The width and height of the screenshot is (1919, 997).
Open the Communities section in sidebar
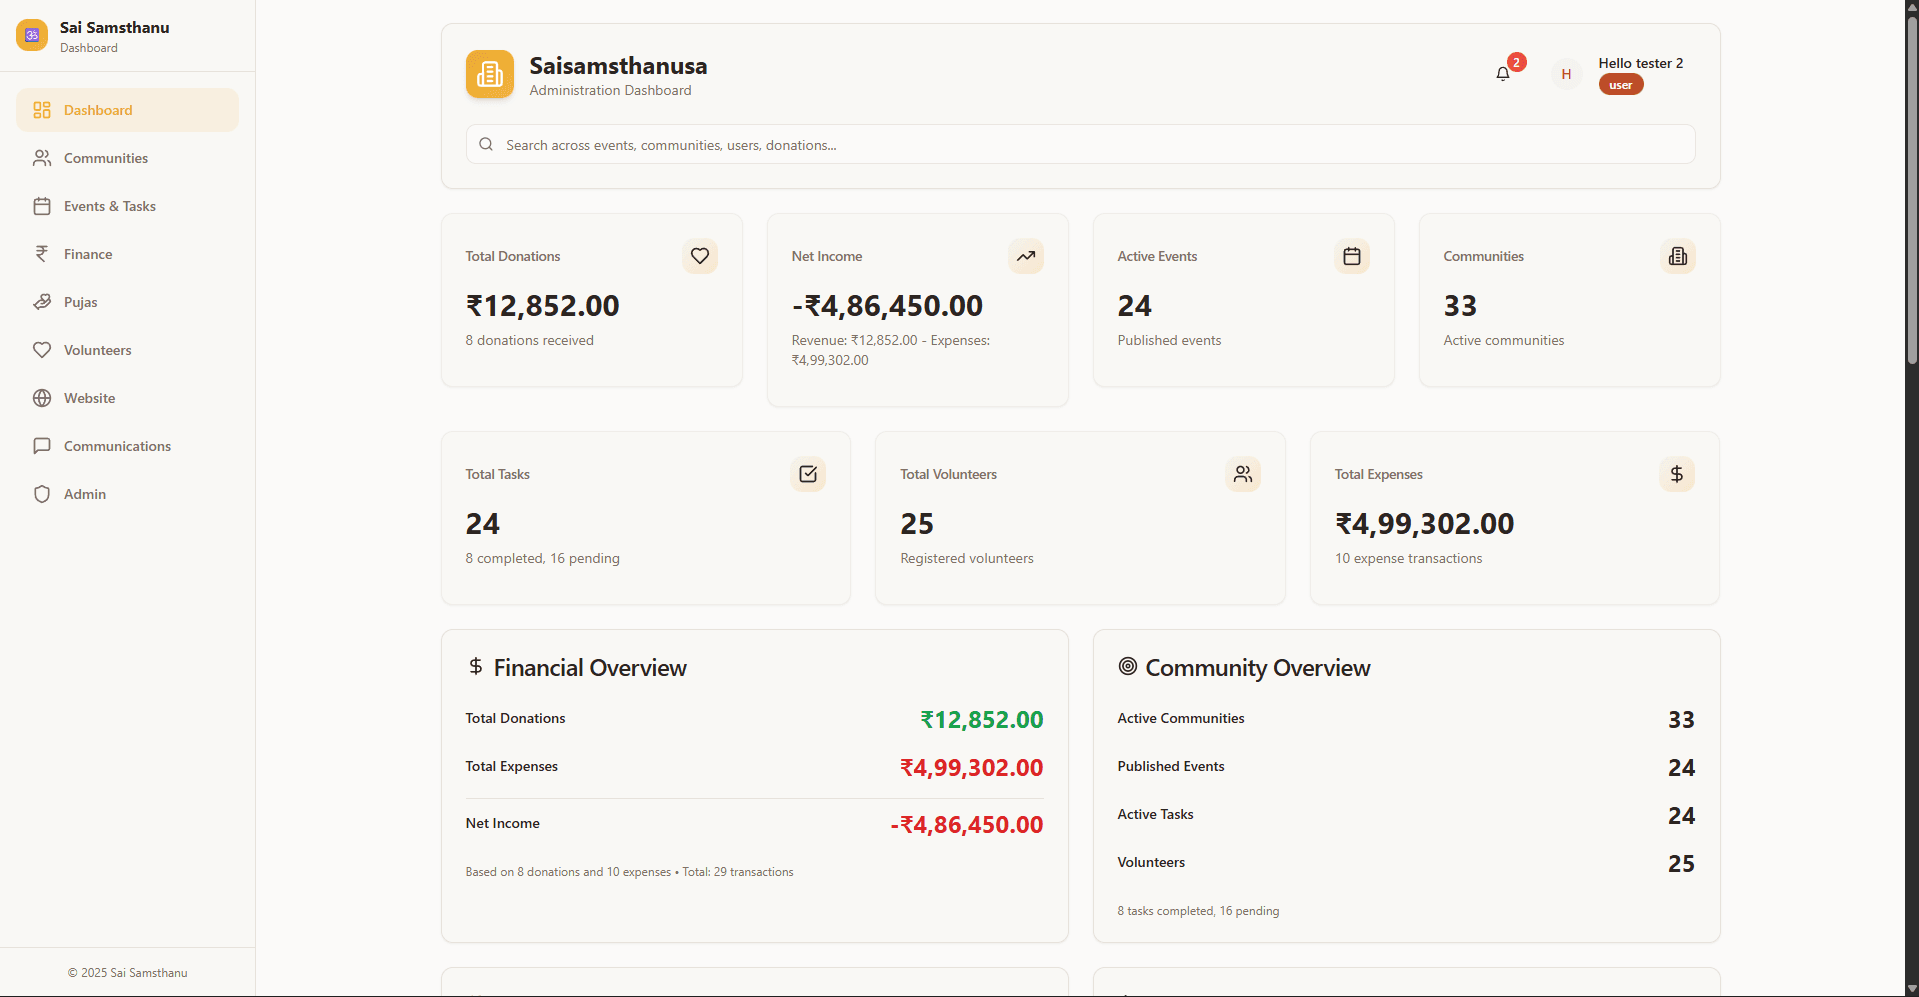coord(105,157)
